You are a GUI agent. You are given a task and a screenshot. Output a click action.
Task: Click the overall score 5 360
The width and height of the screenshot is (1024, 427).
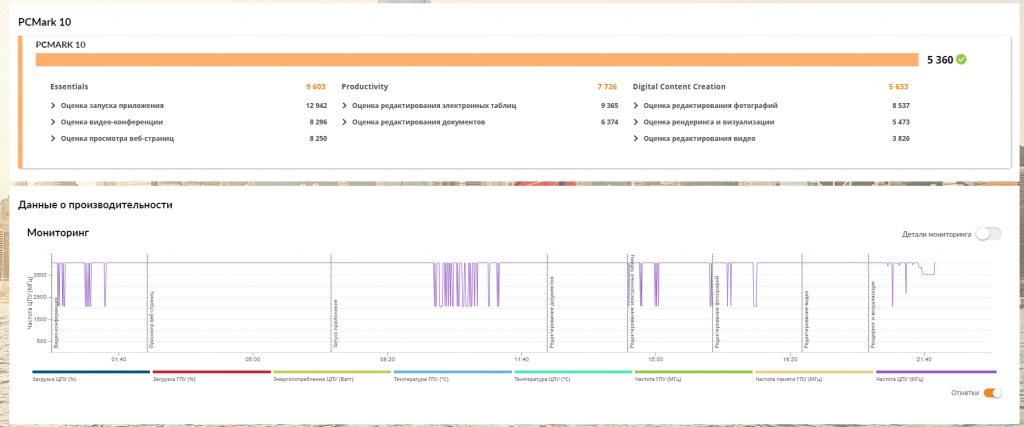click(940, 60)
